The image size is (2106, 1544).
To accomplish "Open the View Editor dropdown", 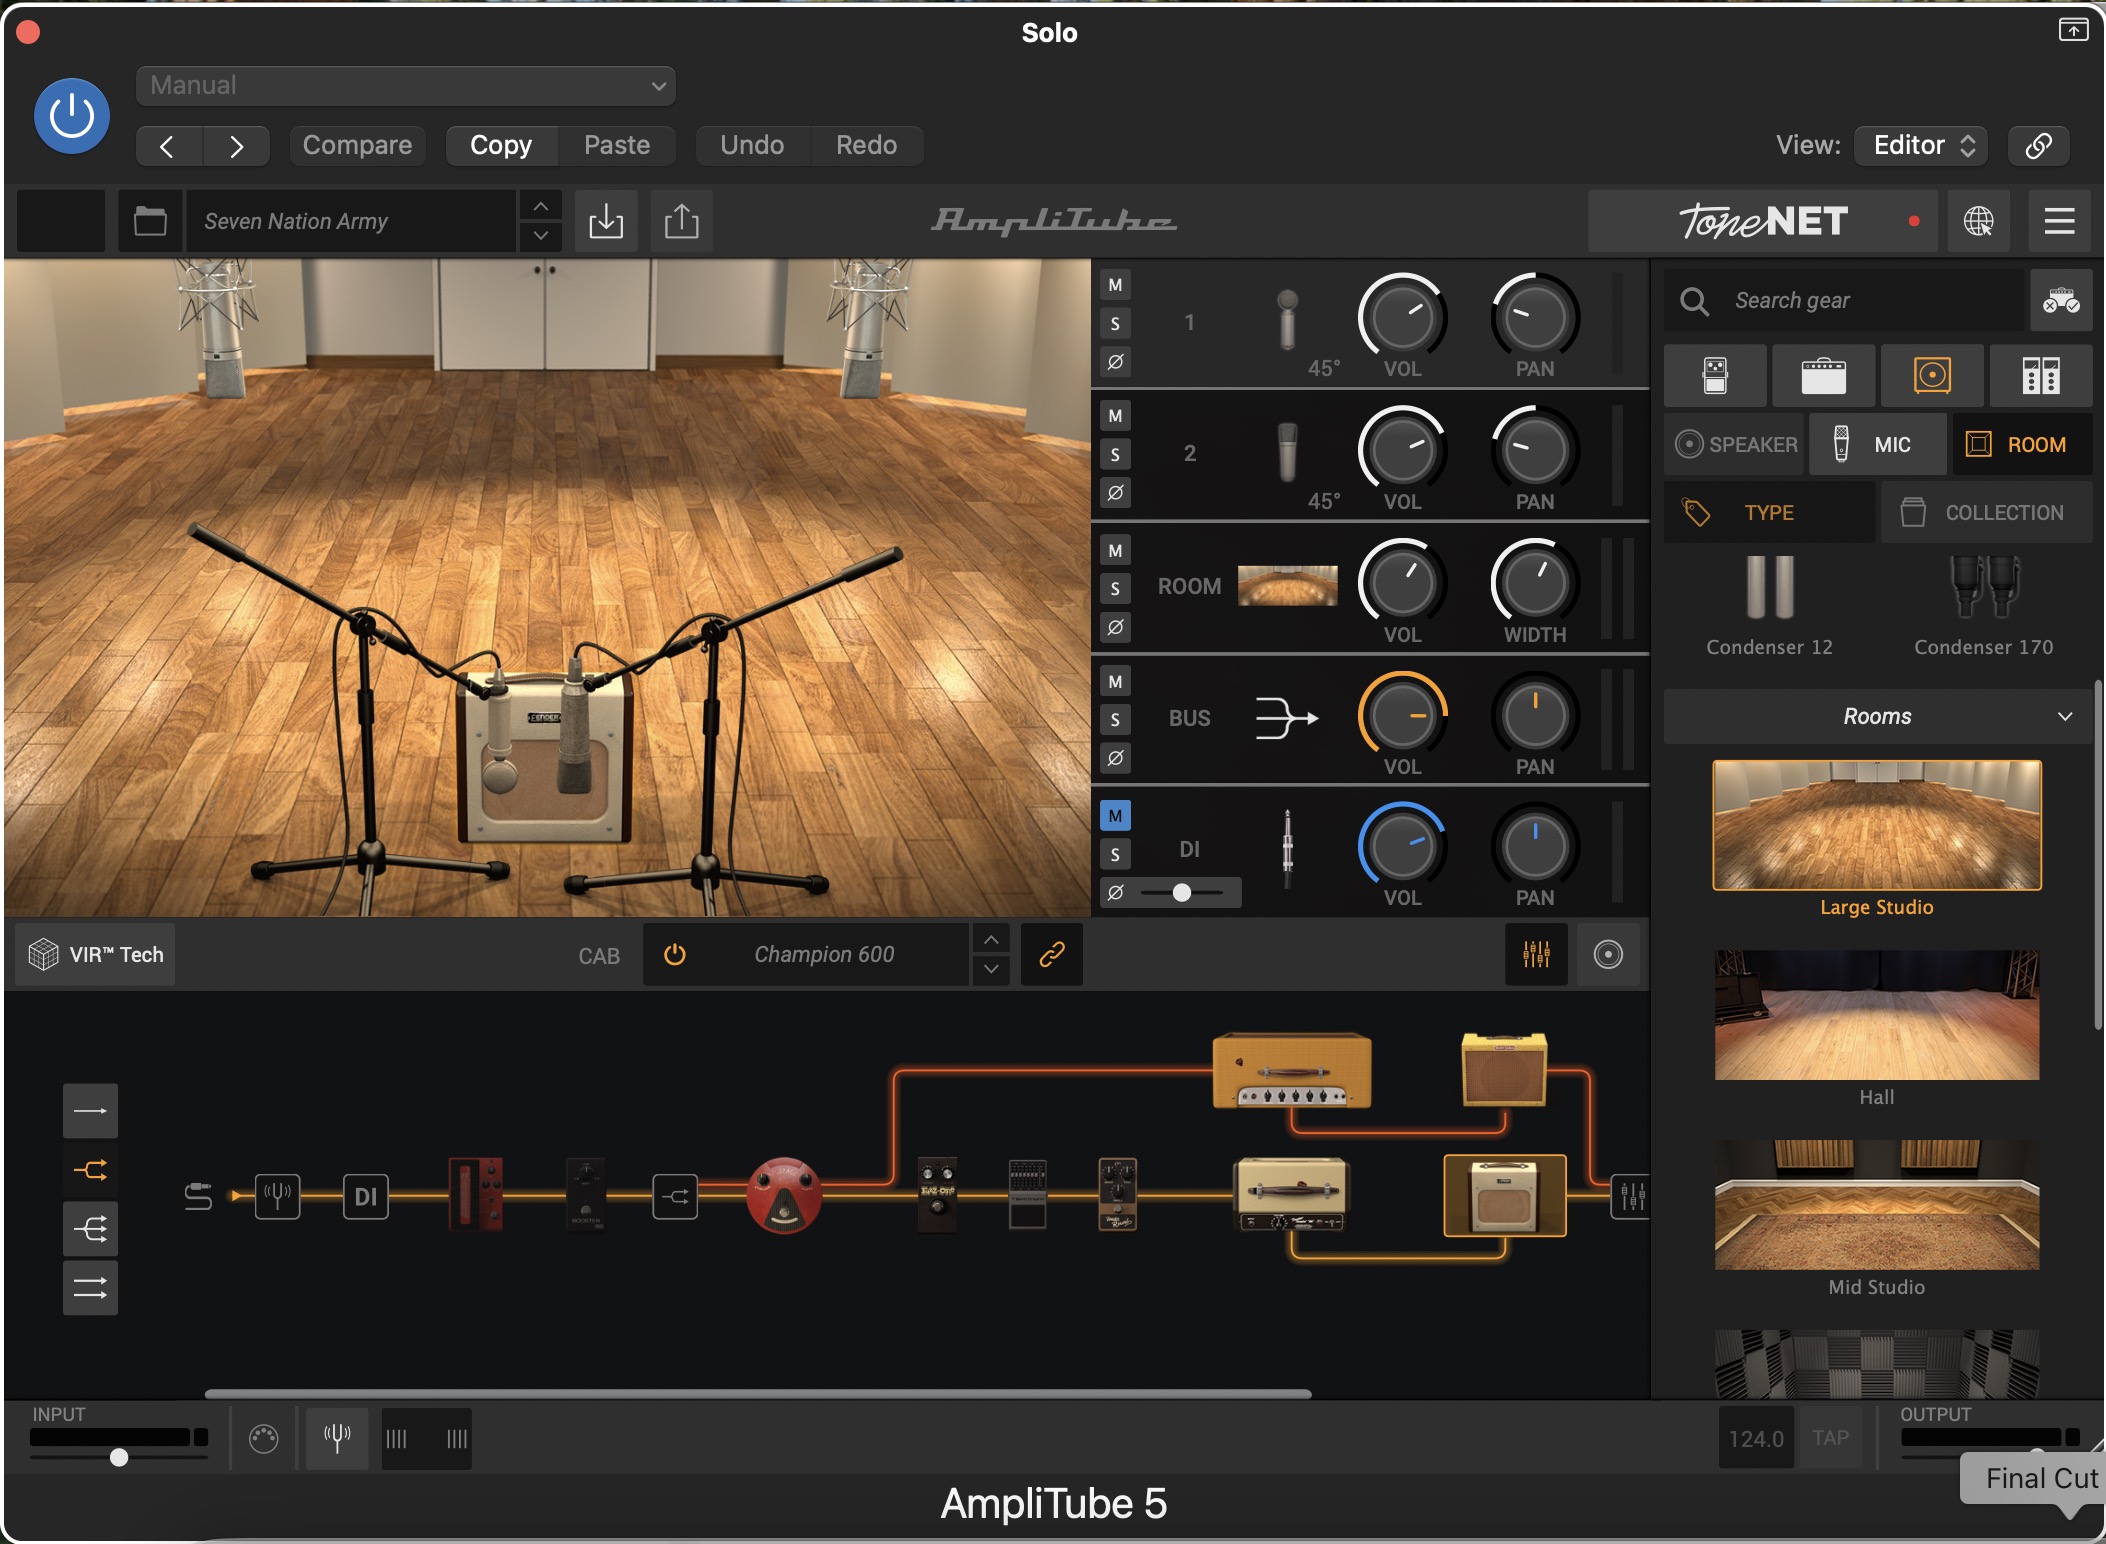I will [x=1921, y=145].
